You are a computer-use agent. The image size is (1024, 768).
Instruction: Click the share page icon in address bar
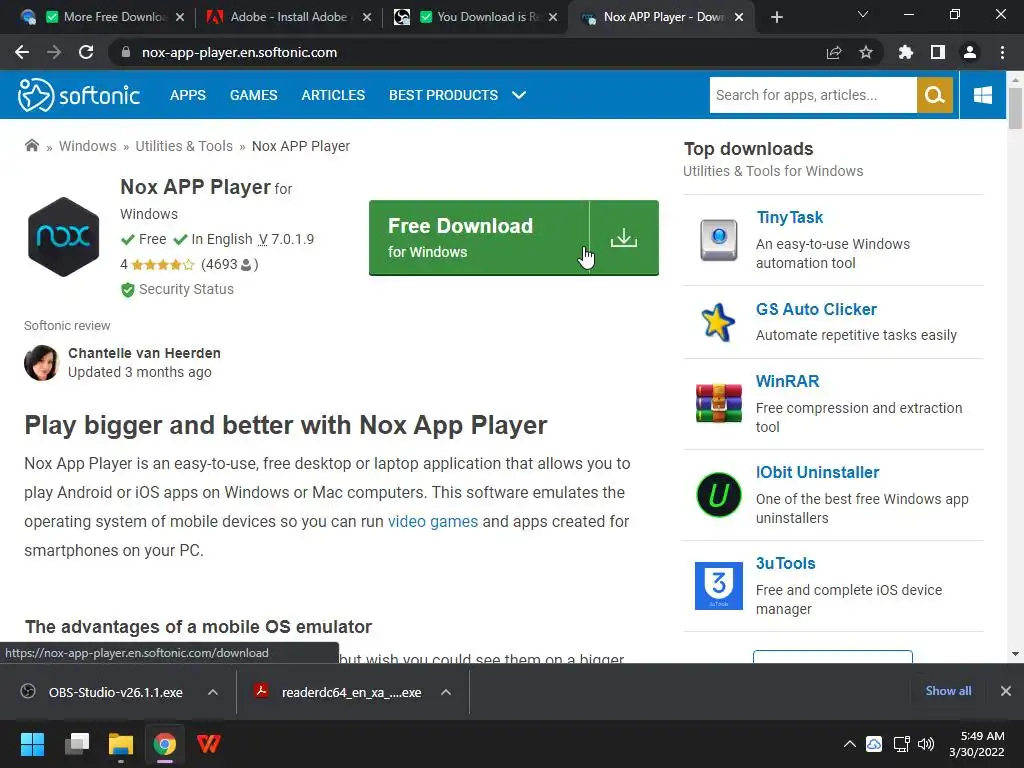click(834, 52)
